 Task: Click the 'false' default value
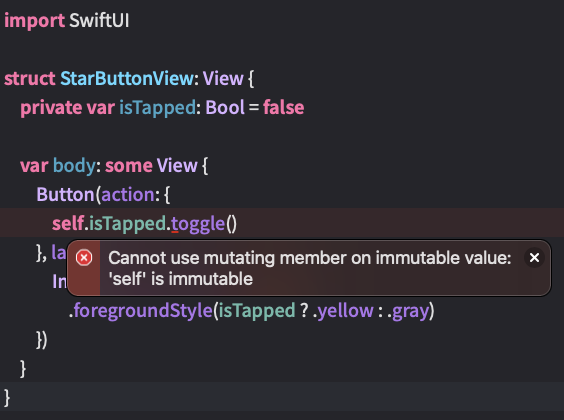pyautogui.click(x=283, y=108)
